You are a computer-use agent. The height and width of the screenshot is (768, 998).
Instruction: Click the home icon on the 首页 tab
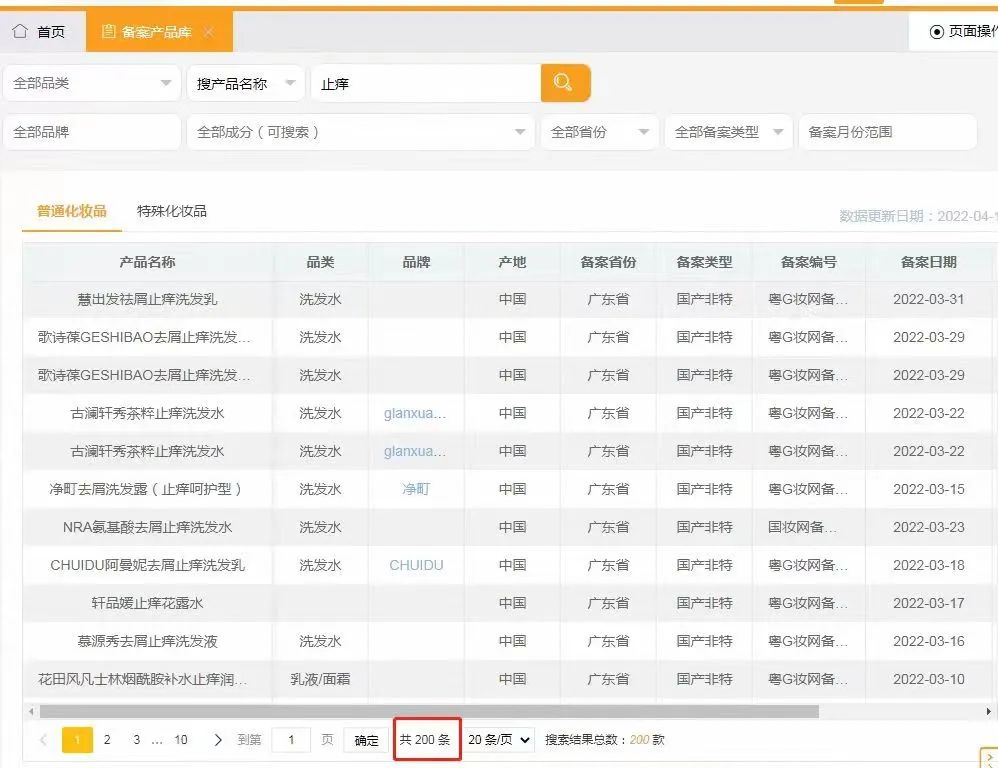[x=17, y=31]
